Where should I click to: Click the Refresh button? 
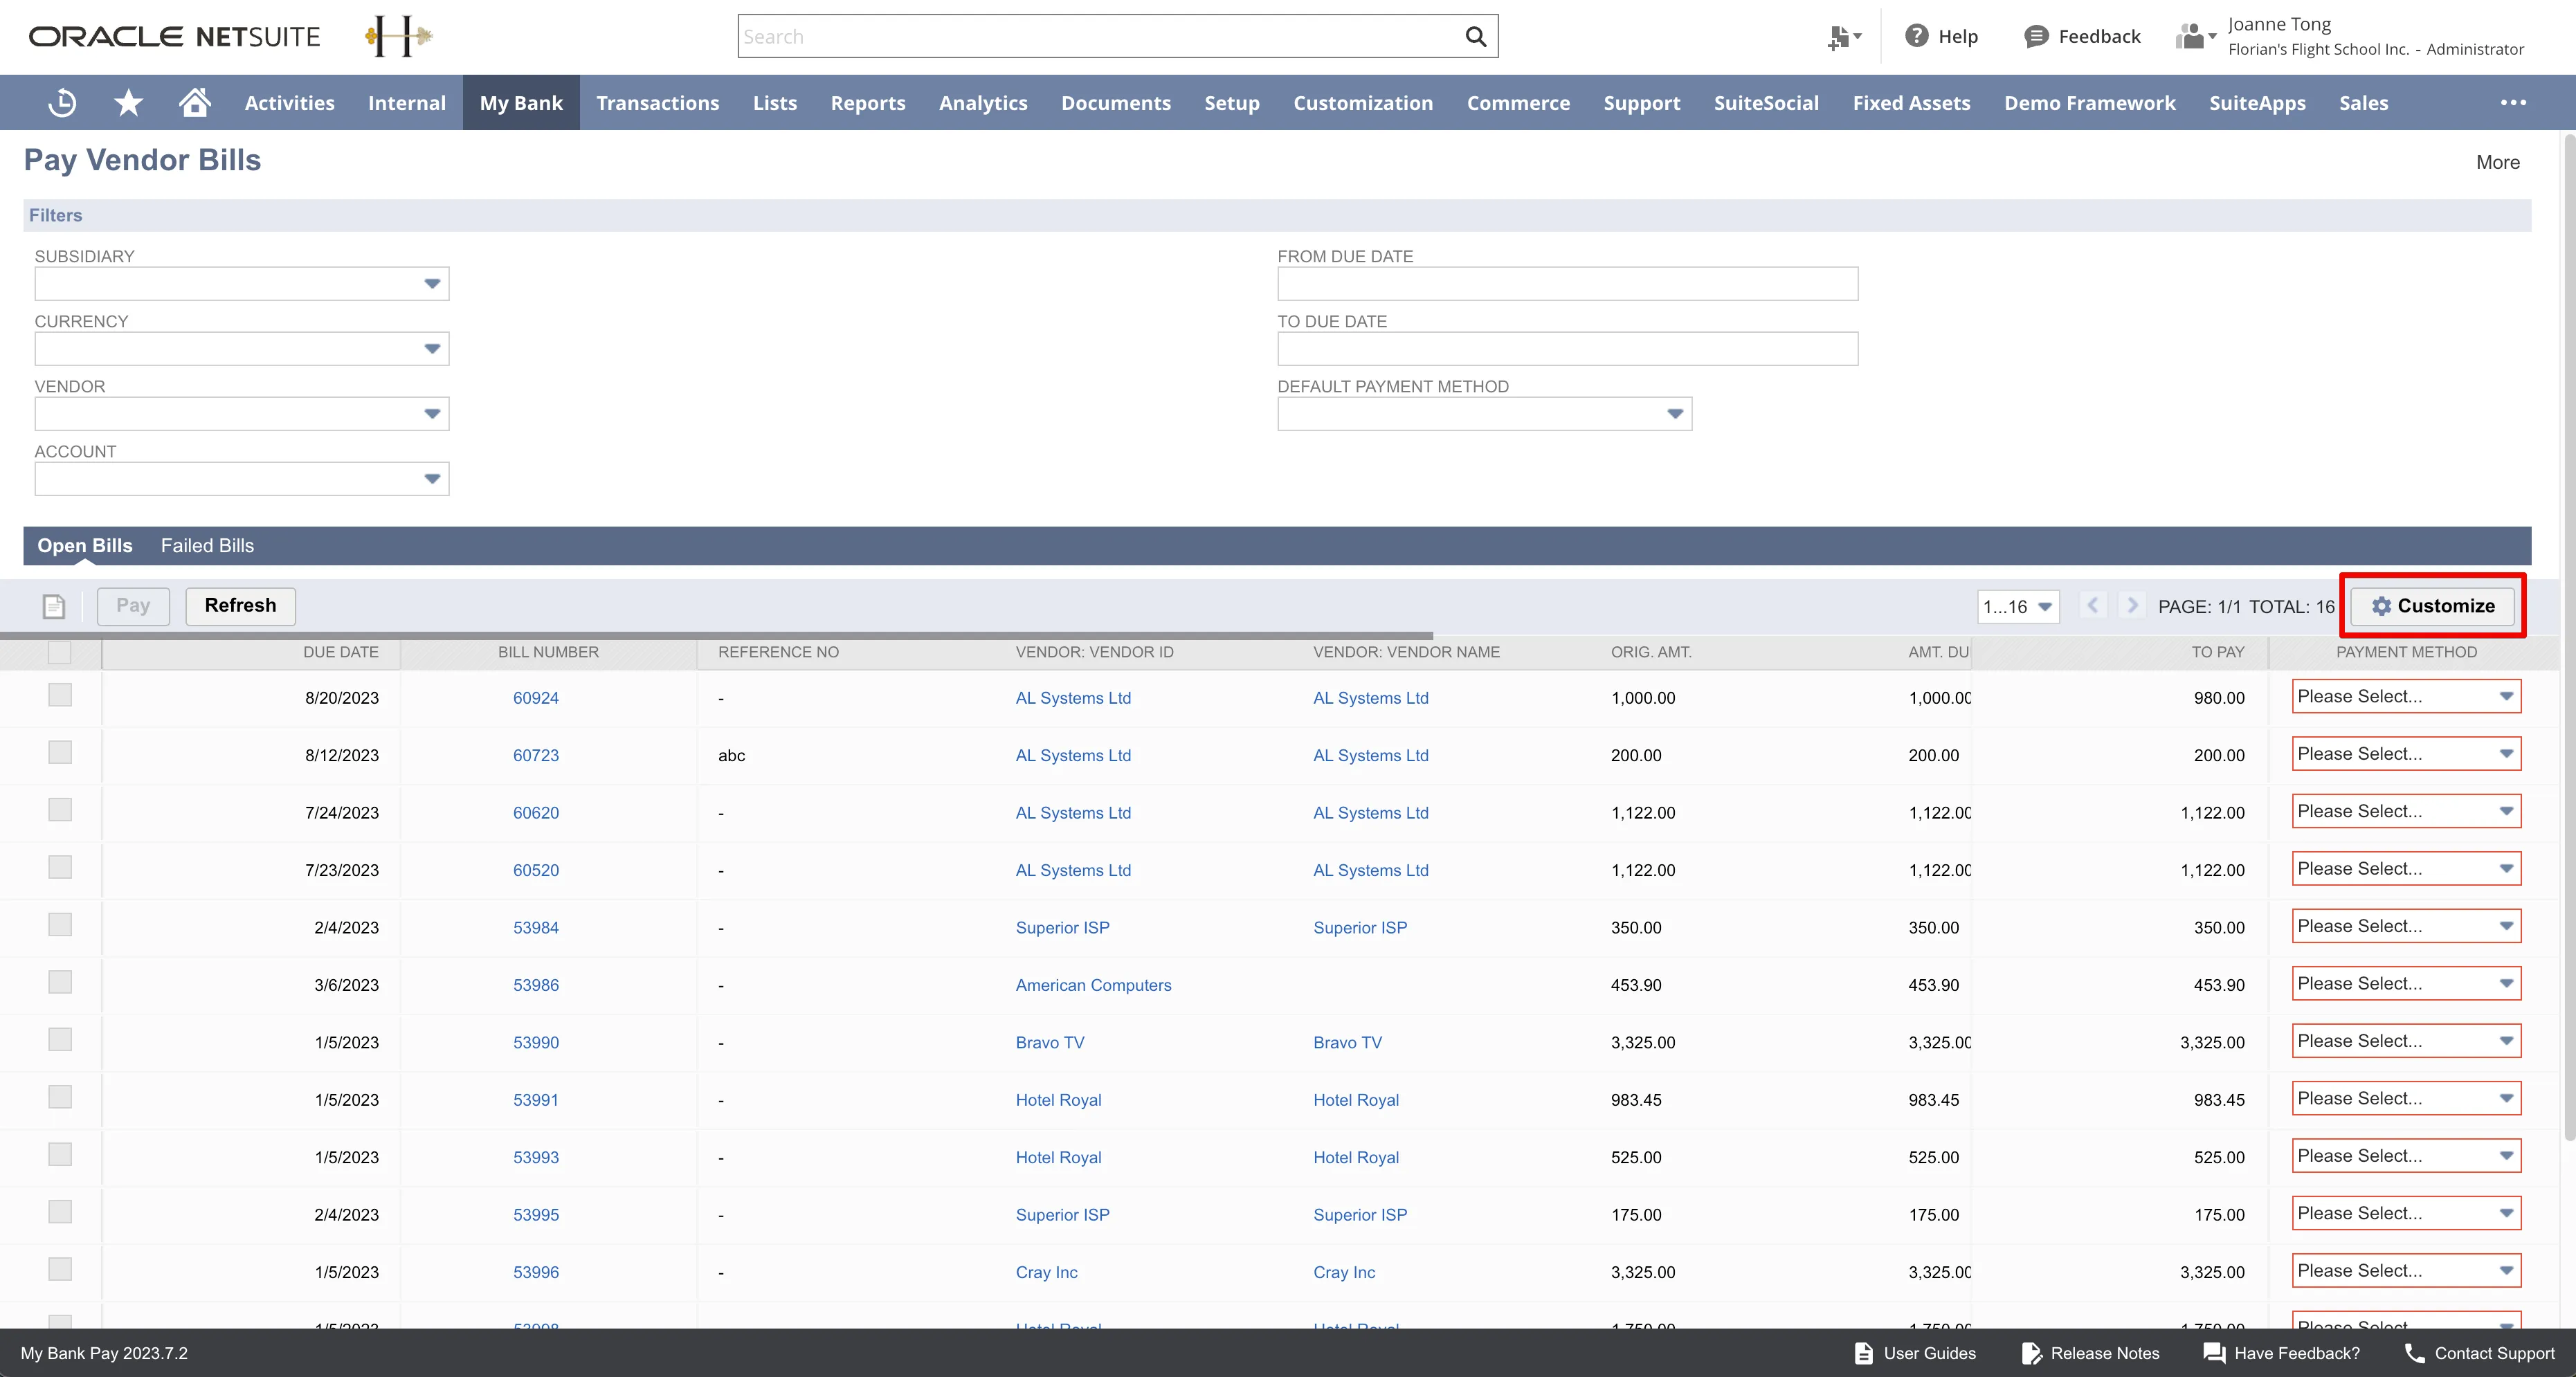[240, 606]
